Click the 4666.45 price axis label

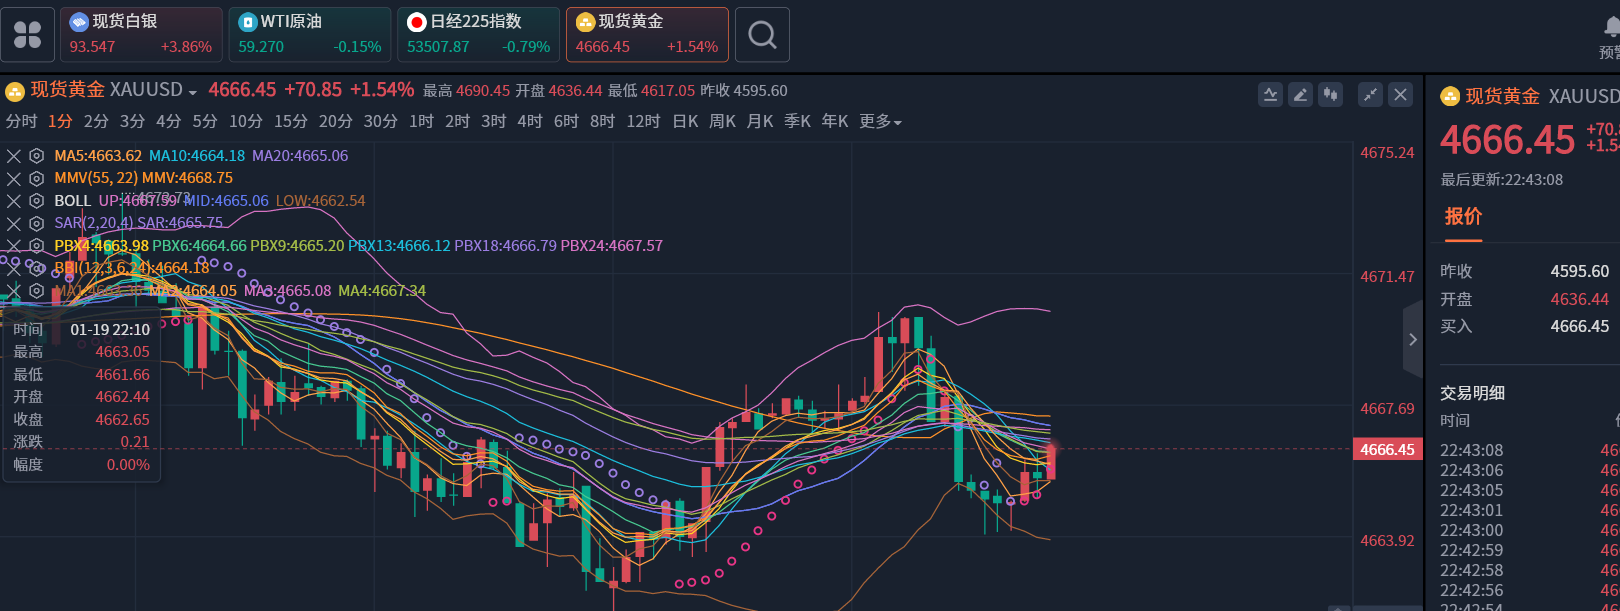[x=1387, y=450]
